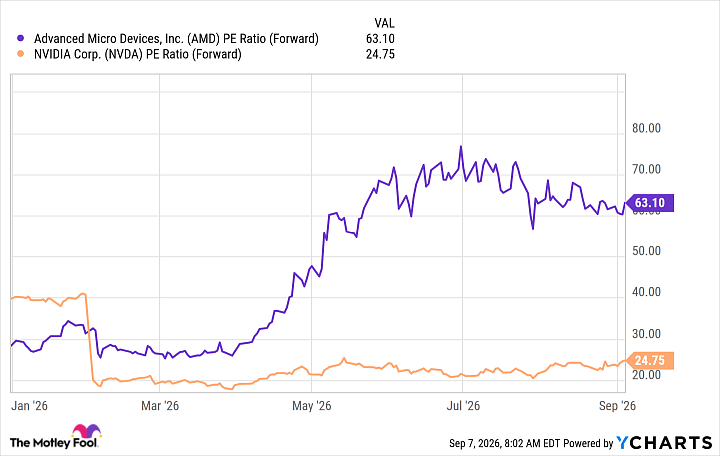Click the 30.00 y-axis label

[x=647, y=334]
